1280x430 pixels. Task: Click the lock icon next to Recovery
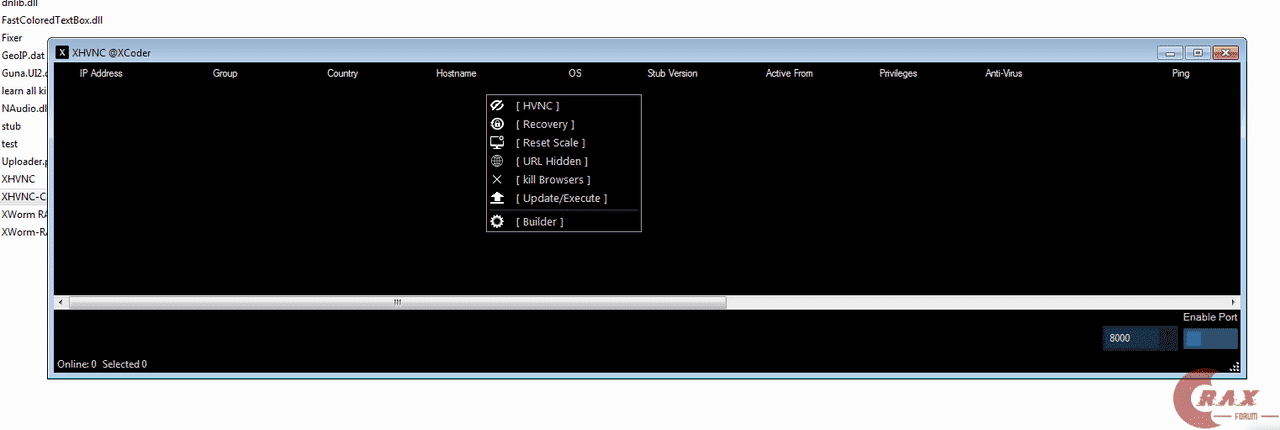point(497,124)
